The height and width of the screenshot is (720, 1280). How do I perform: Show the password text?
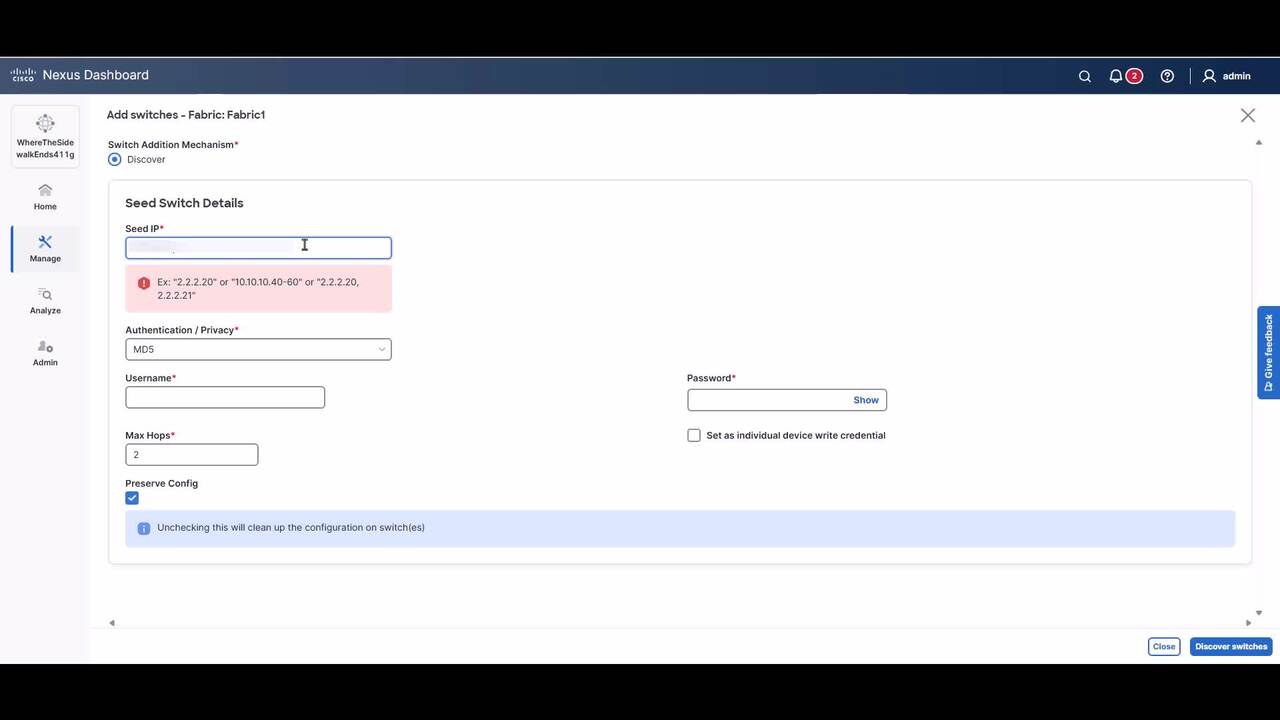tap(865, 400)
